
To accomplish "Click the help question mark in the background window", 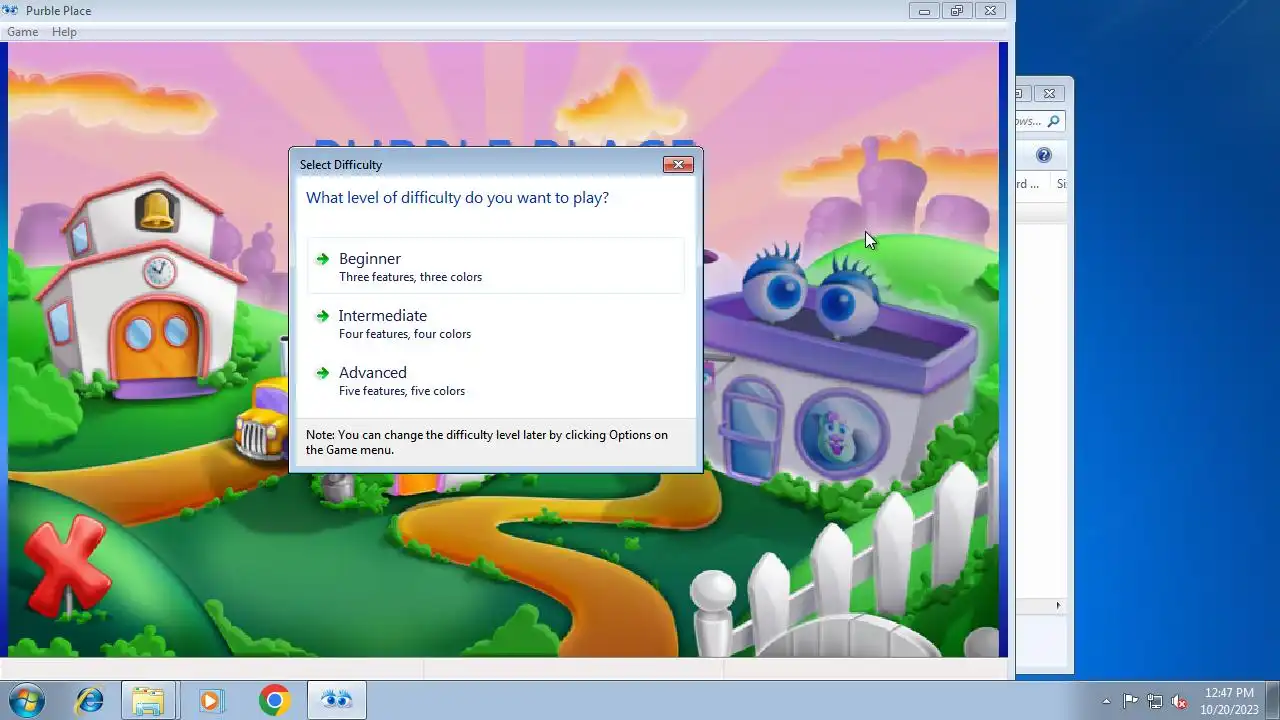I will pos(1044,155).
